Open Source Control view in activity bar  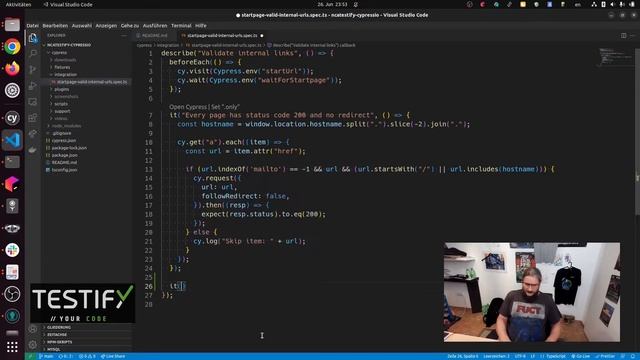click(x=33, y=69)
